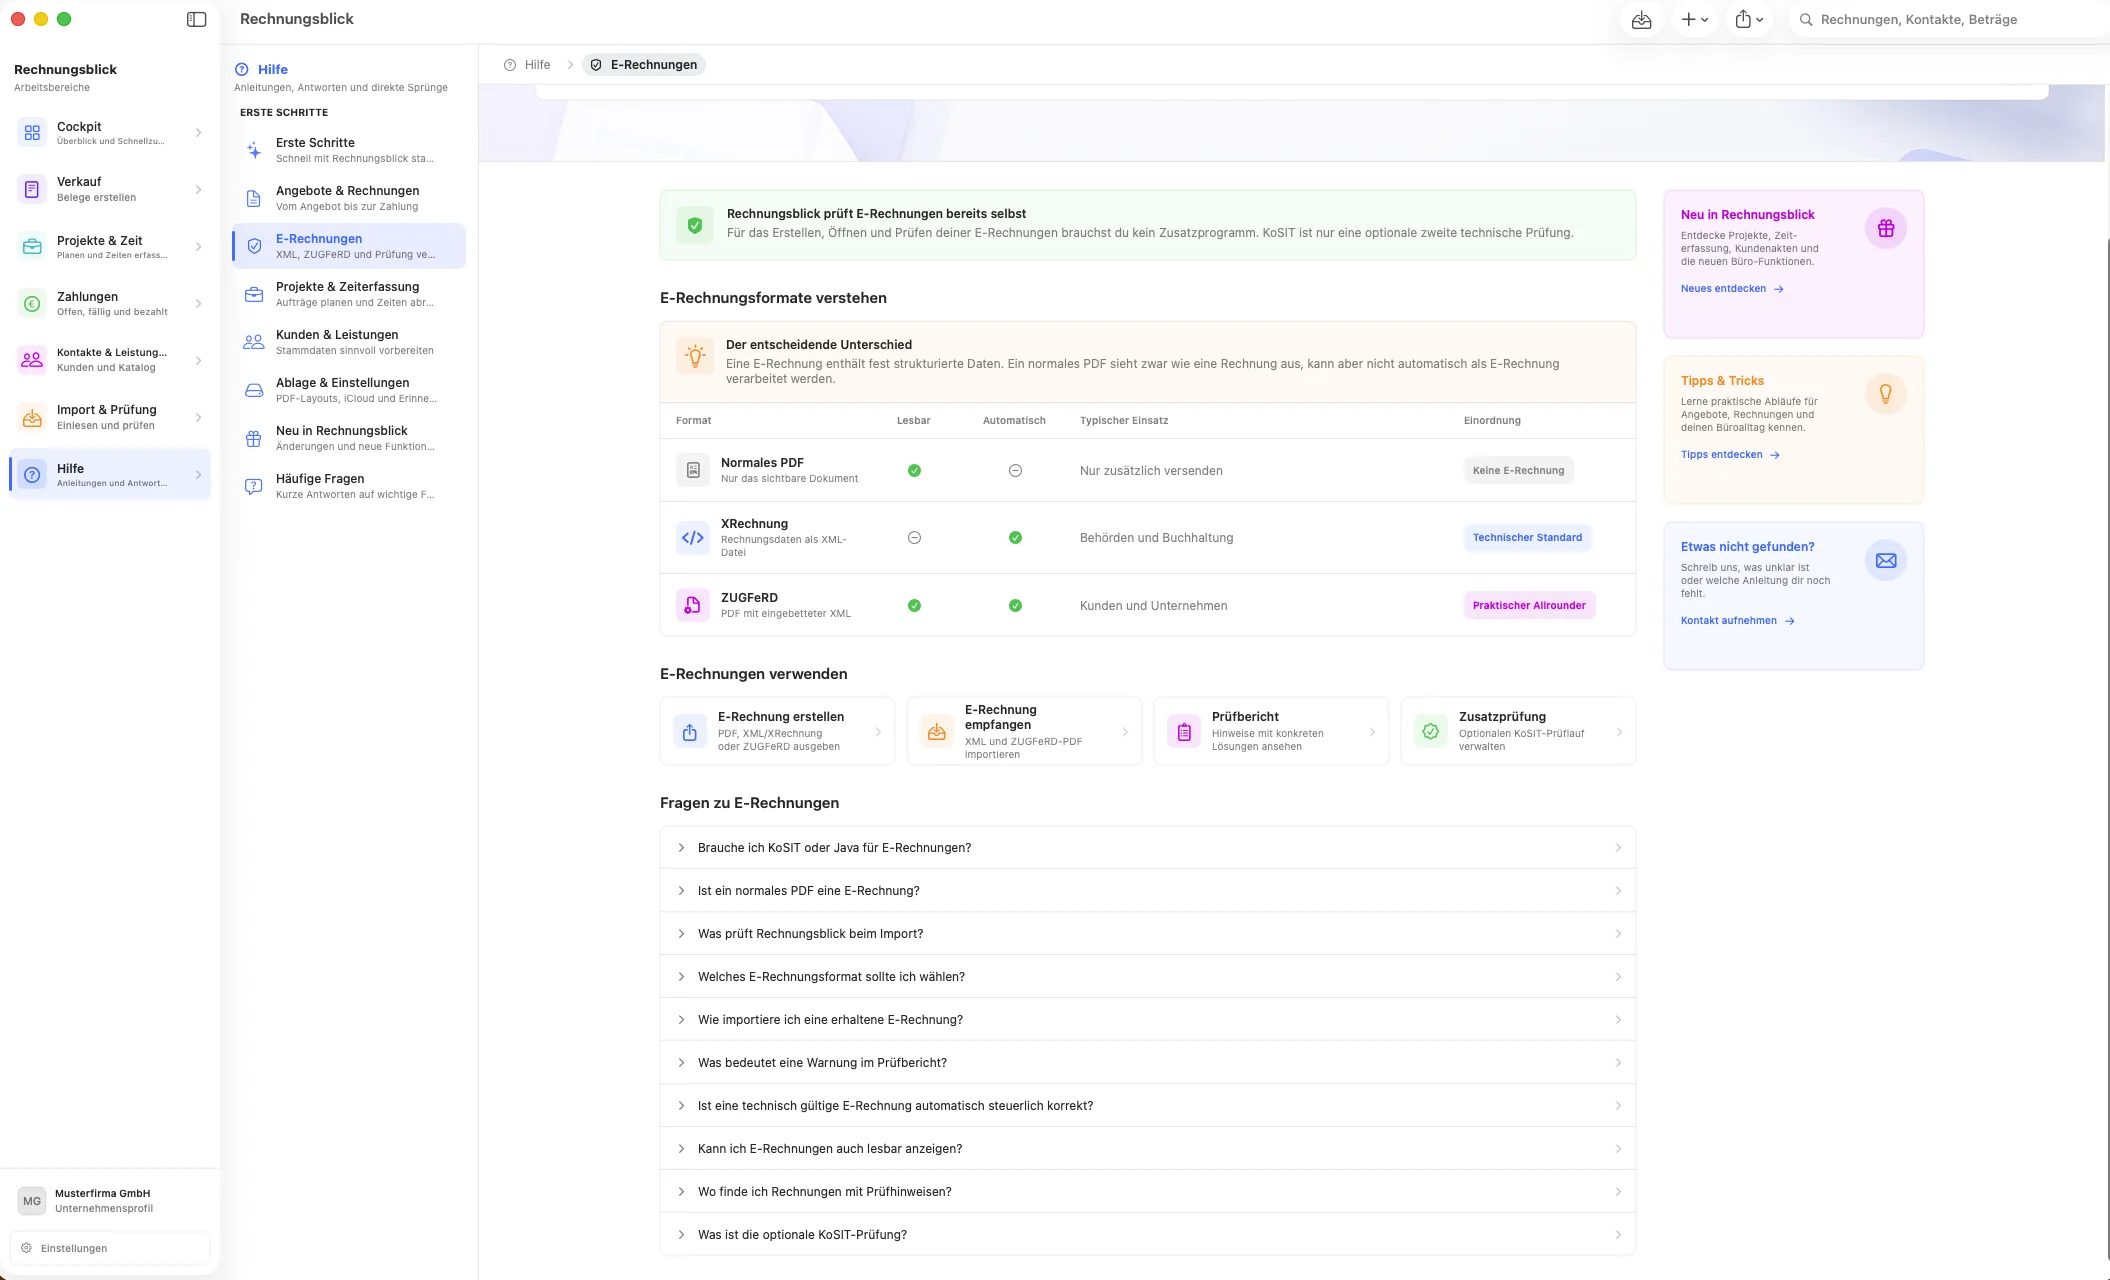Click Normales PDF document icon
Viewport: 2110px width, 1280px height.
pos(692,470)
